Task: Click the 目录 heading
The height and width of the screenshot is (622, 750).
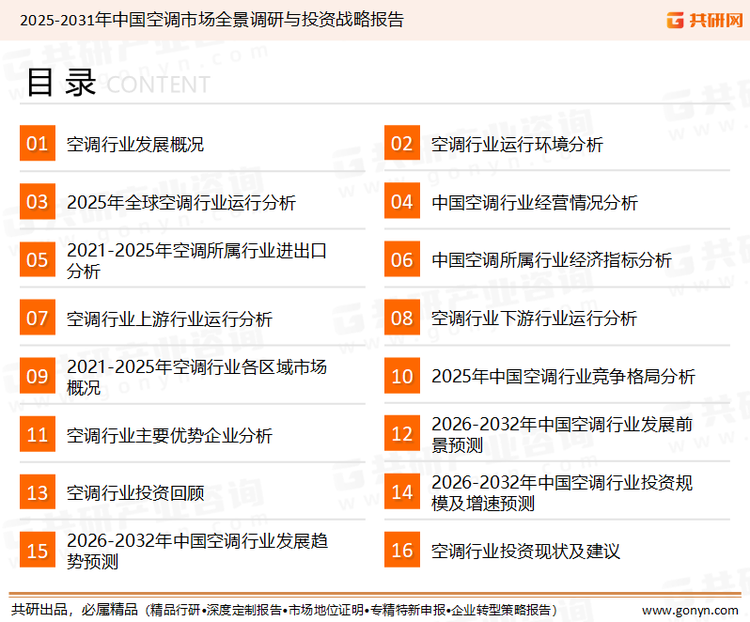Action: [61, 83]
